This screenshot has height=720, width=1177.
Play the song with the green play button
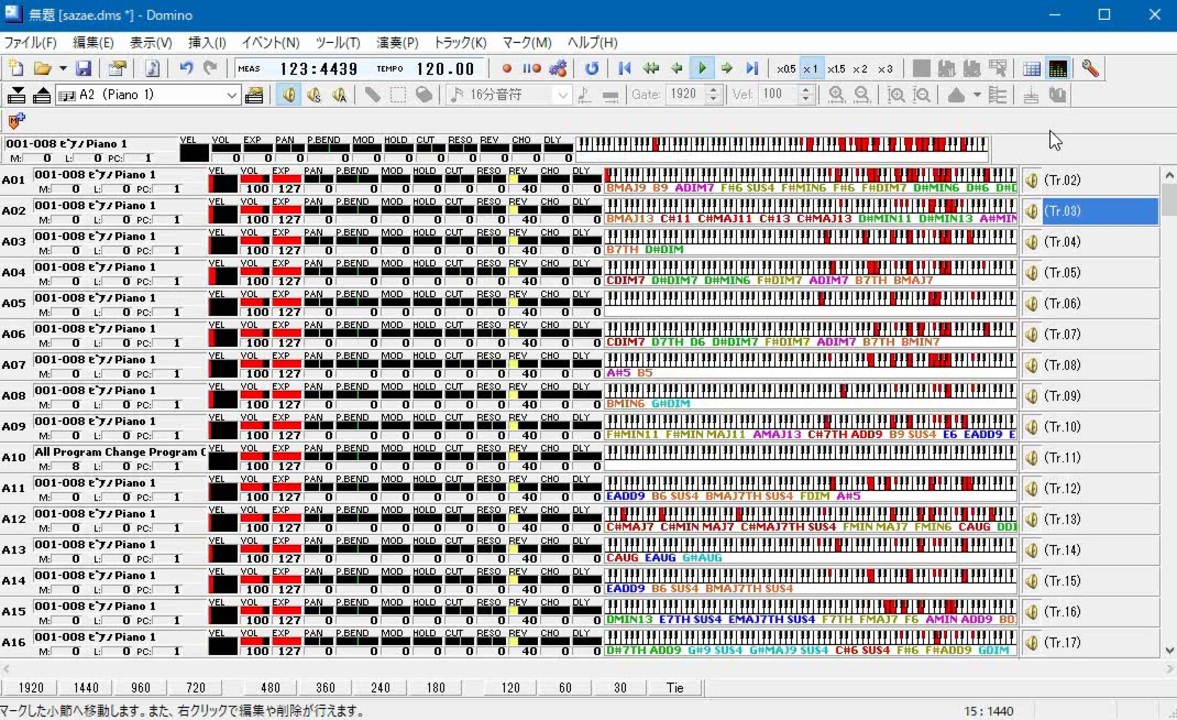tap(702, 68)
